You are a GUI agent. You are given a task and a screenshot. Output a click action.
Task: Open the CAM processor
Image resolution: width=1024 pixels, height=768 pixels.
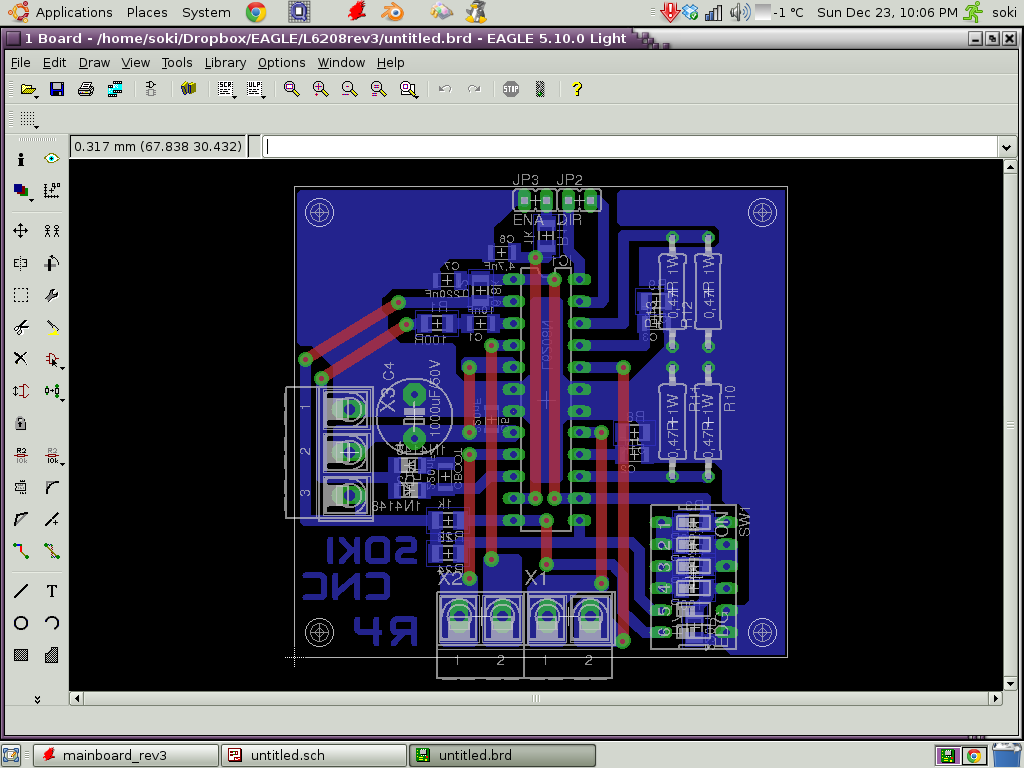117,89
